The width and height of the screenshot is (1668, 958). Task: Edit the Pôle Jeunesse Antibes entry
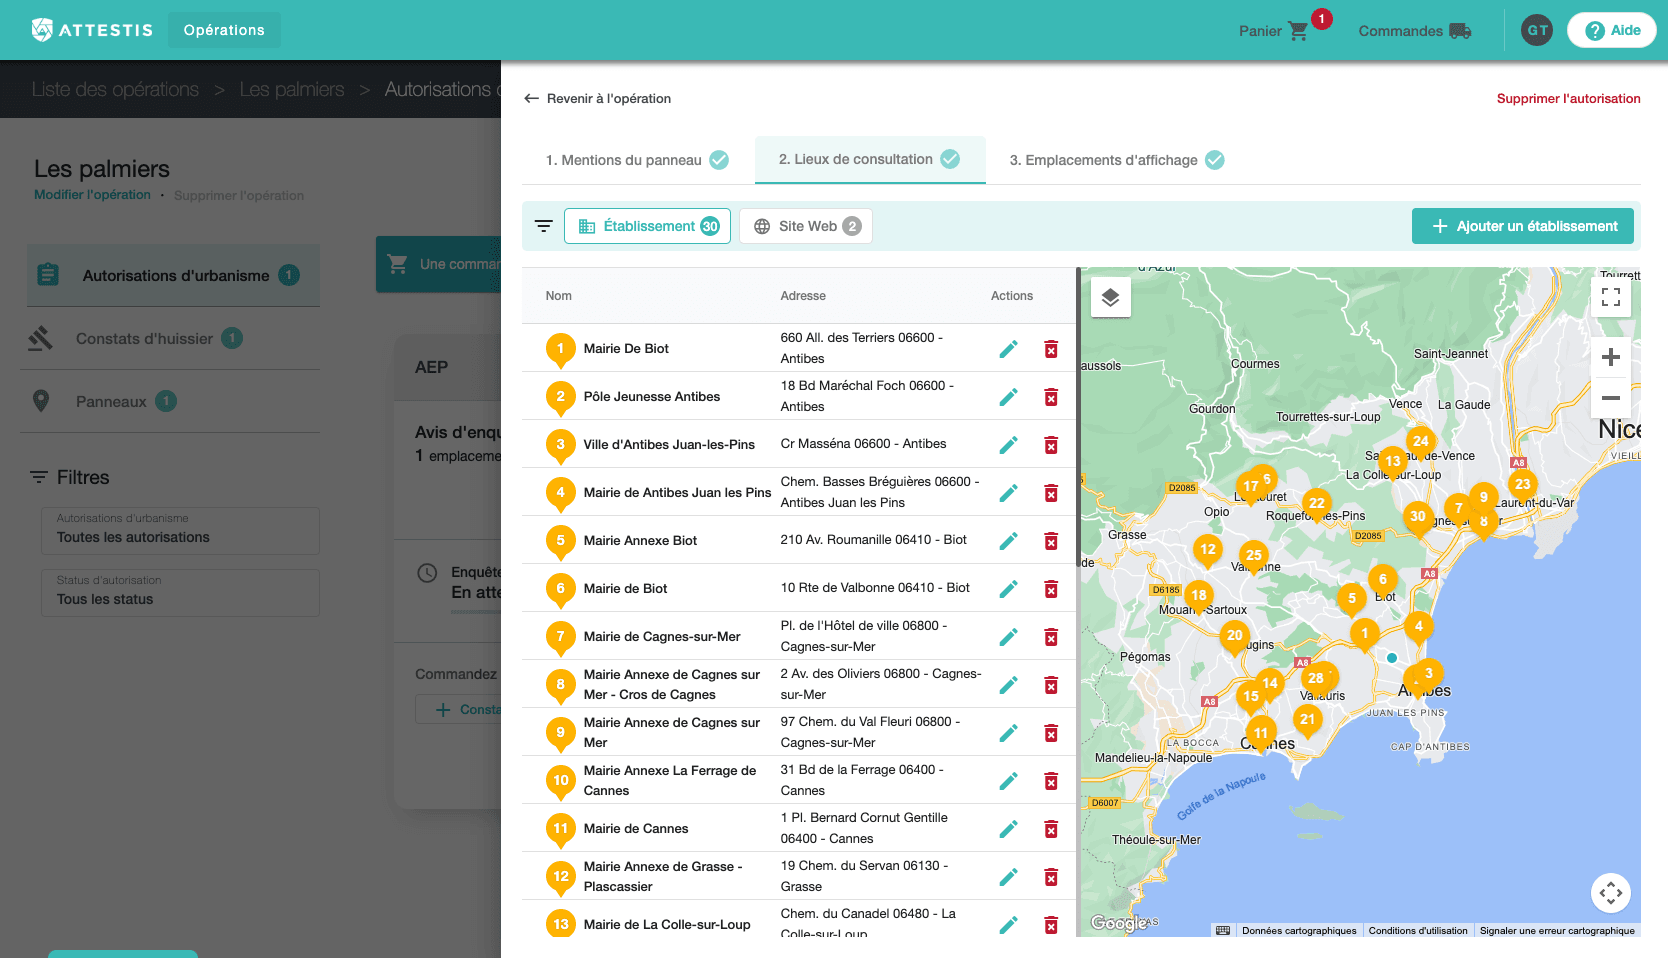(1008, 397)
